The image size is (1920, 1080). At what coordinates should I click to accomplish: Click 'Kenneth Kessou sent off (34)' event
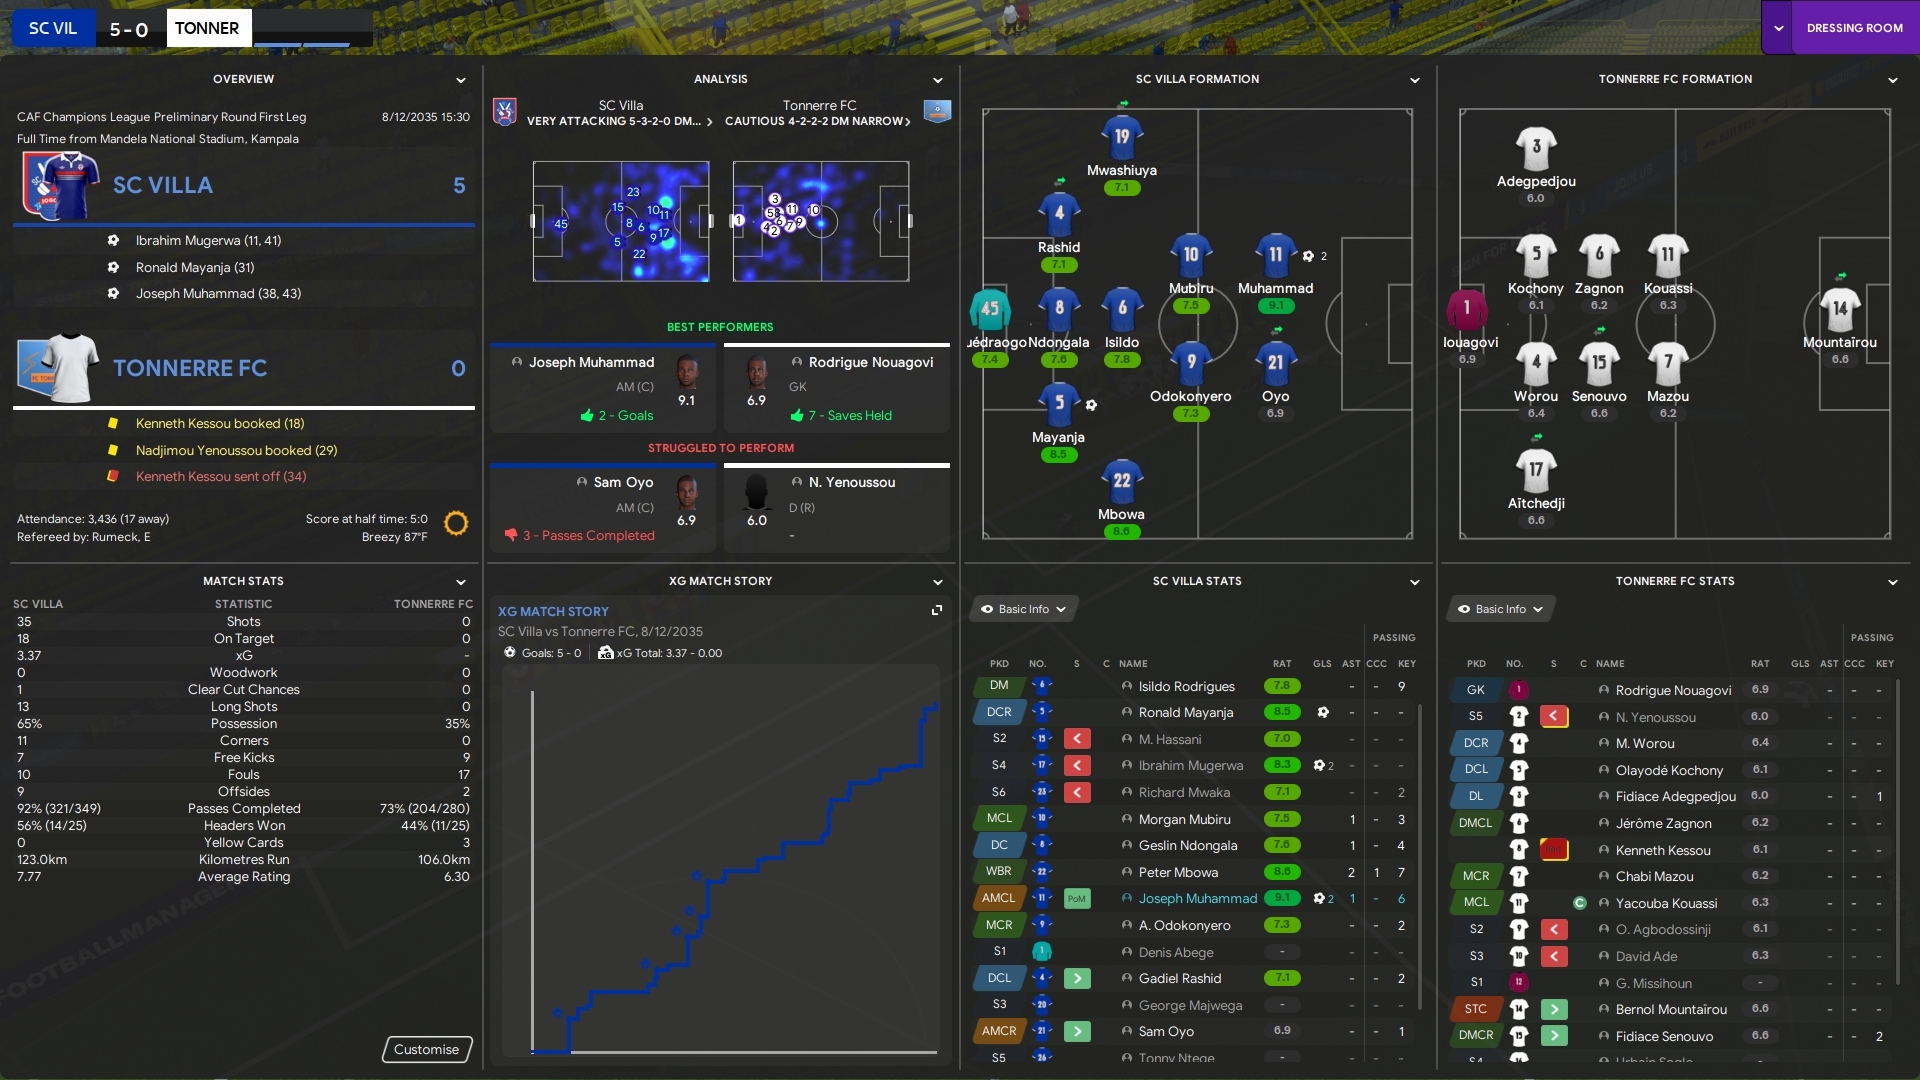click(x=221, y=477)
